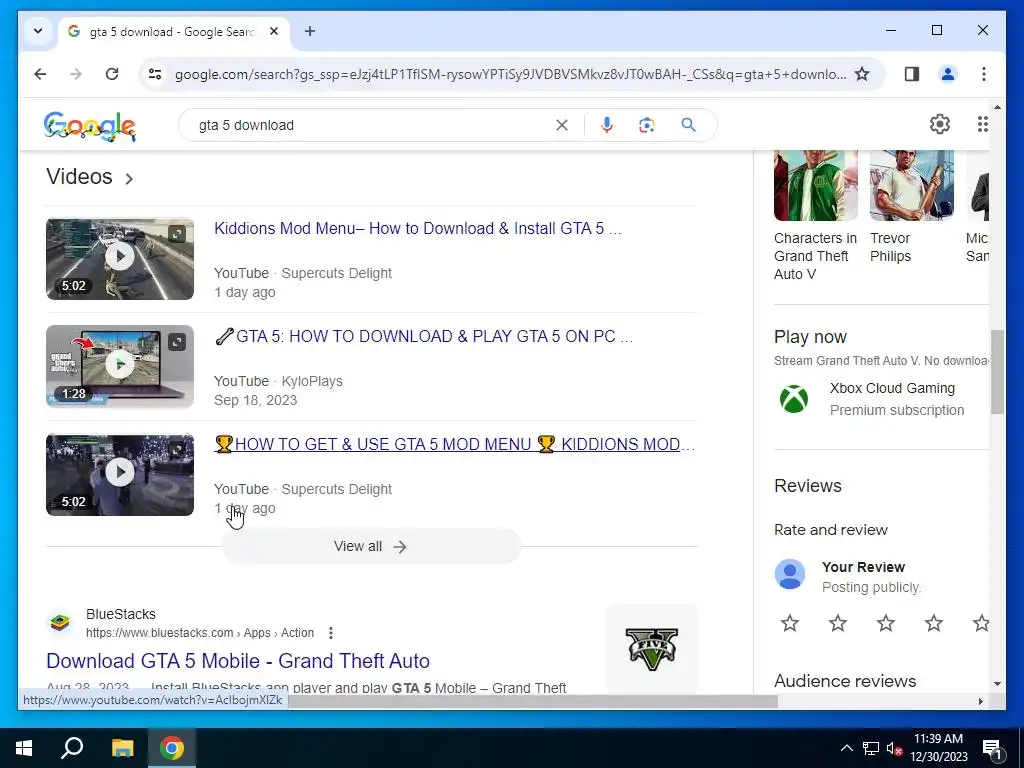Screen dimensions: 1024x768
Task: Open the Trevor Philips character card
Action: point(912,207)
